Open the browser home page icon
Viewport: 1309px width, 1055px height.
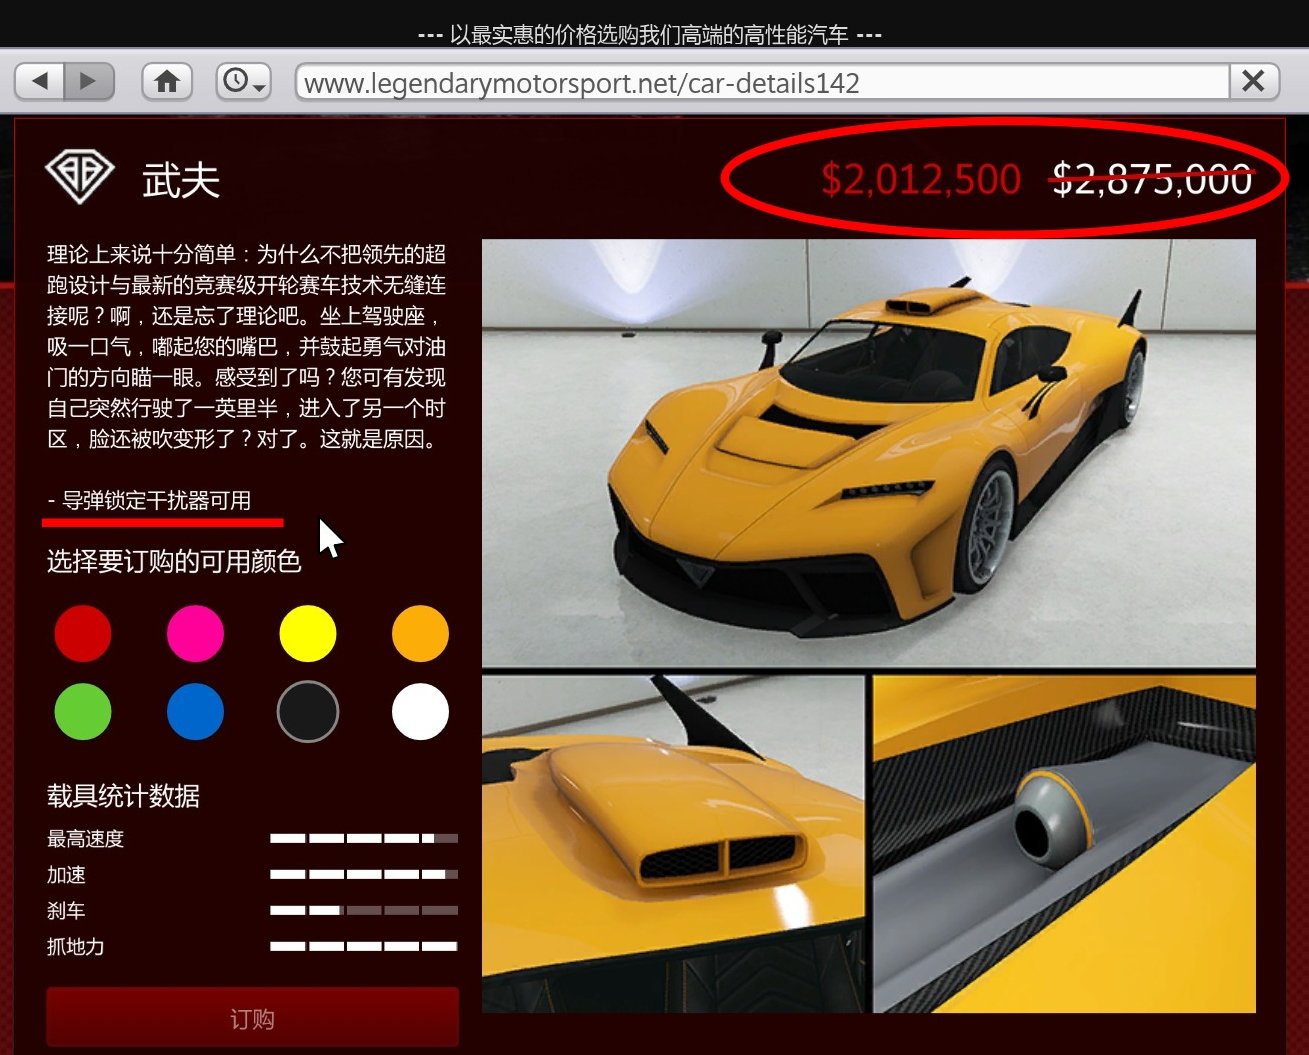point(167,81)
